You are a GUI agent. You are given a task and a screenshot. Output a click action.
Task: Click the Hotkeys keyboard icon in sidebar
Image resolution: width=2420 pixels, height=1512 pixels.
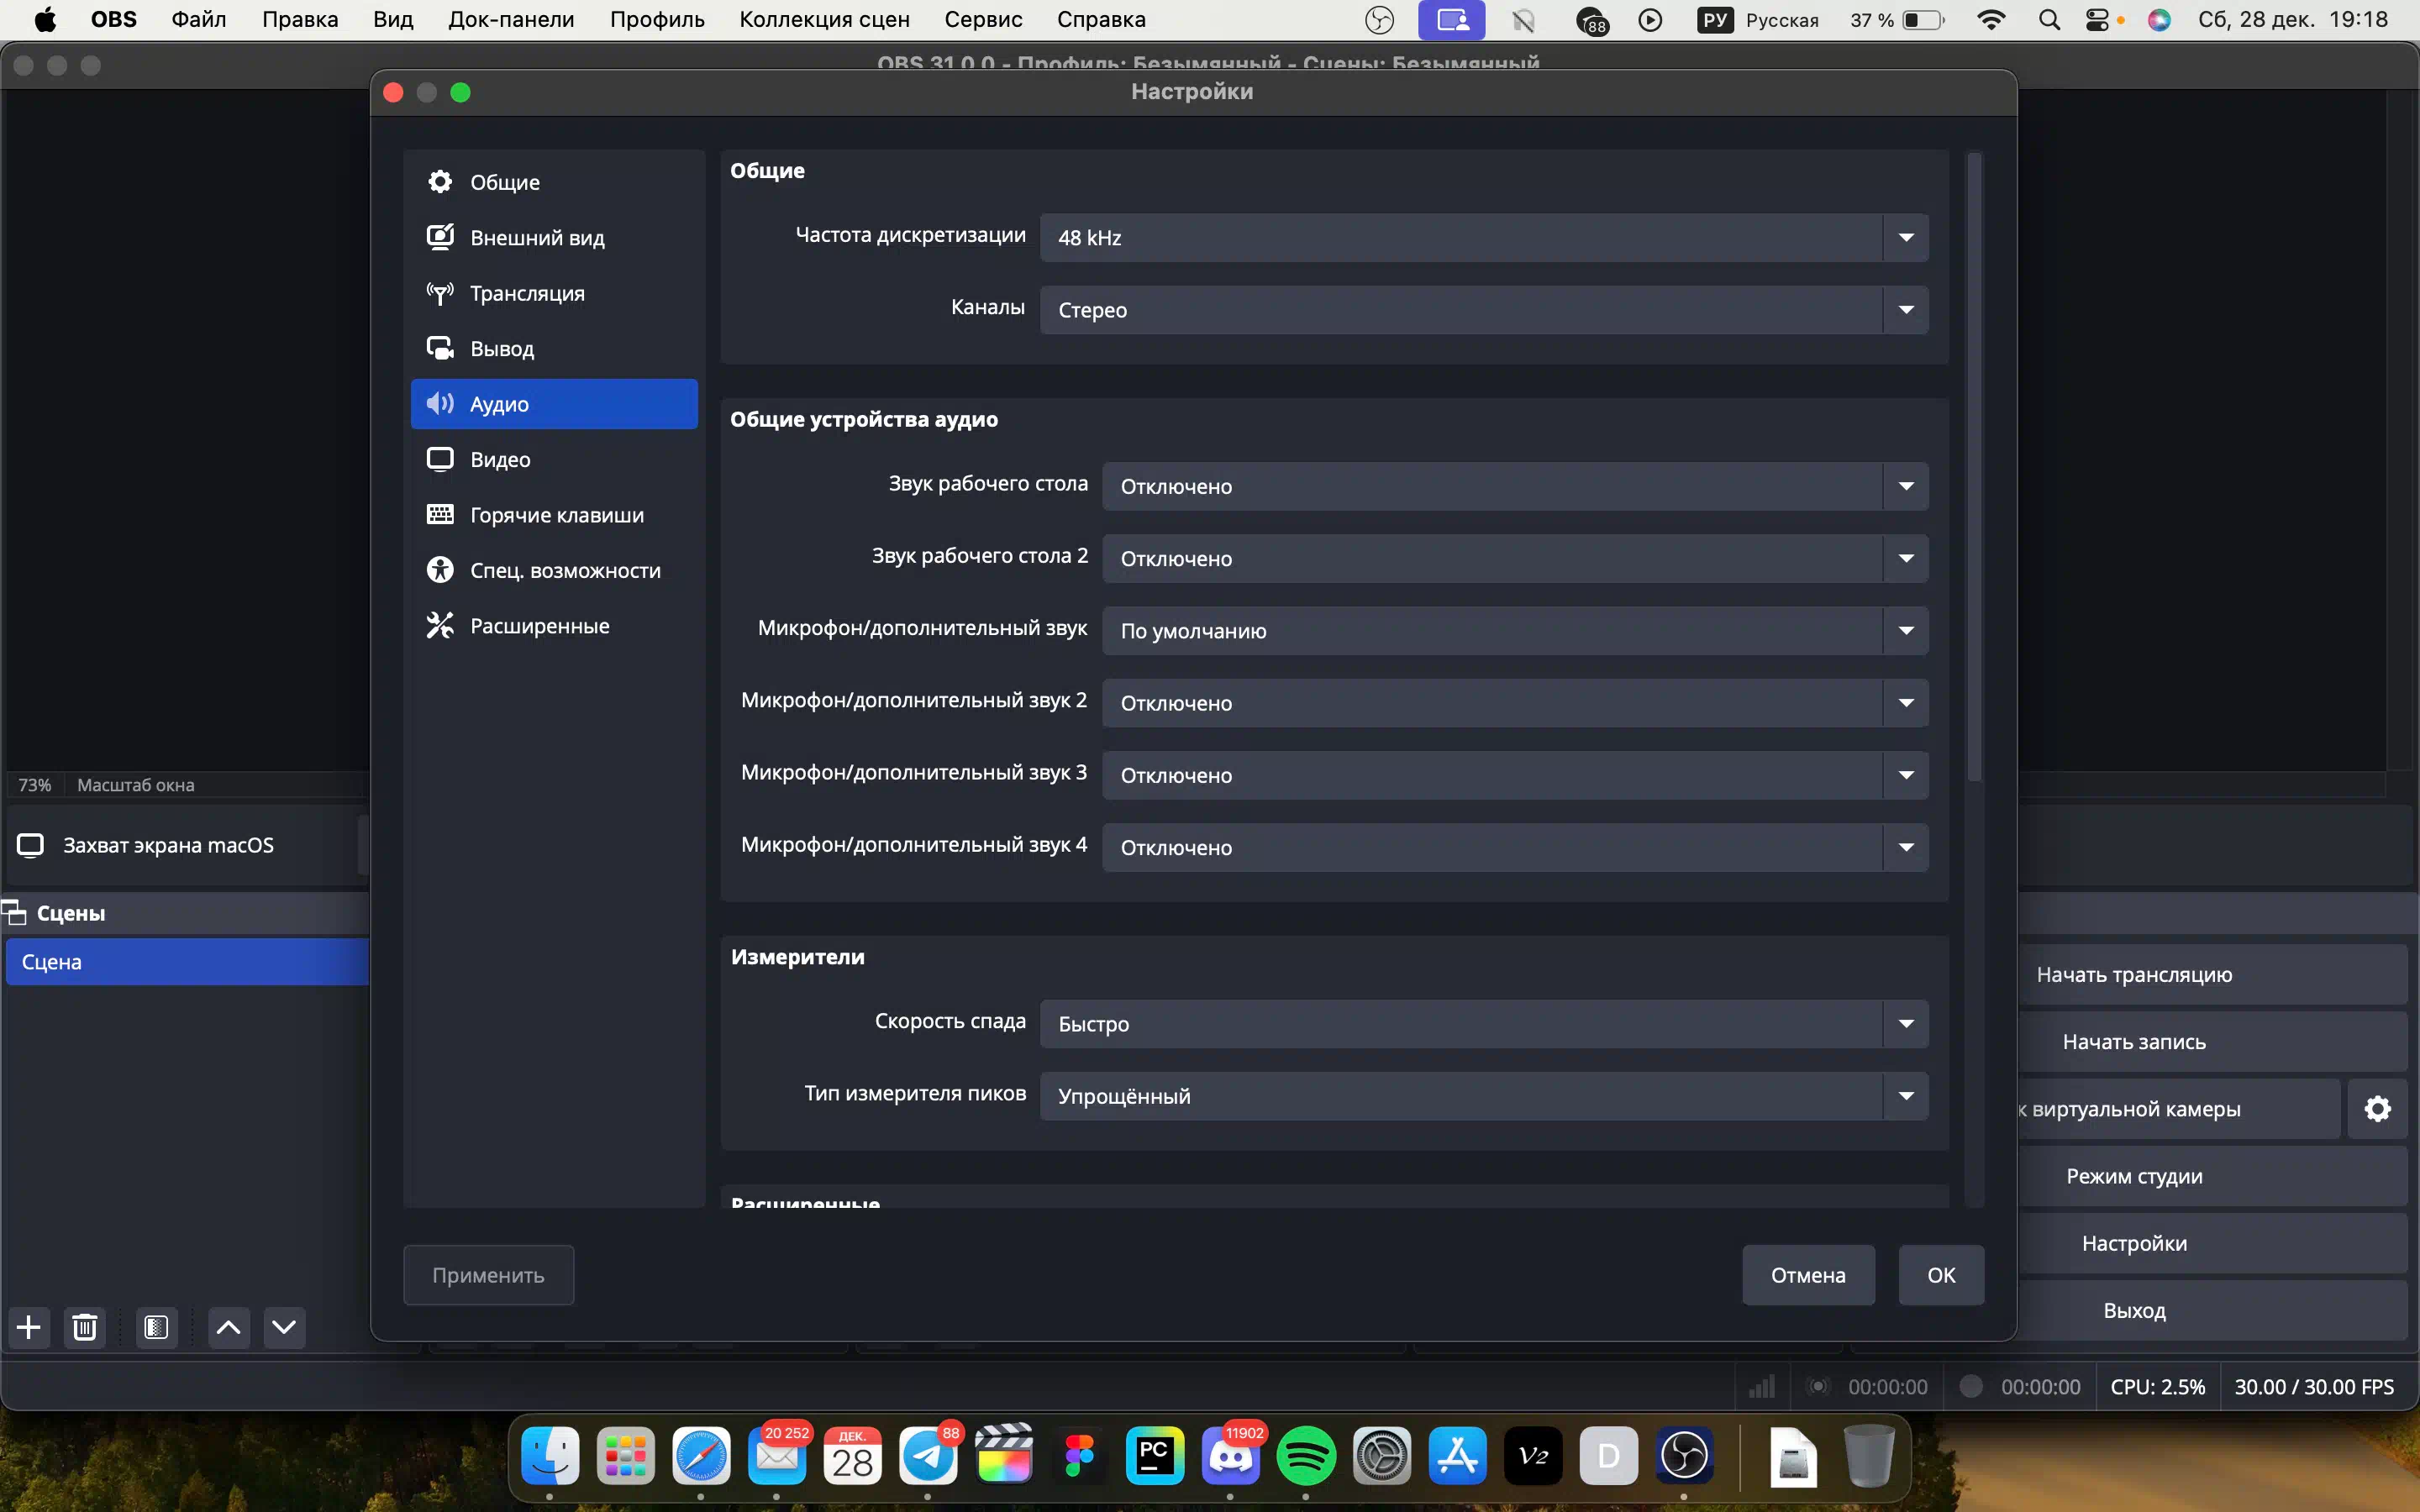click(440, 514)
